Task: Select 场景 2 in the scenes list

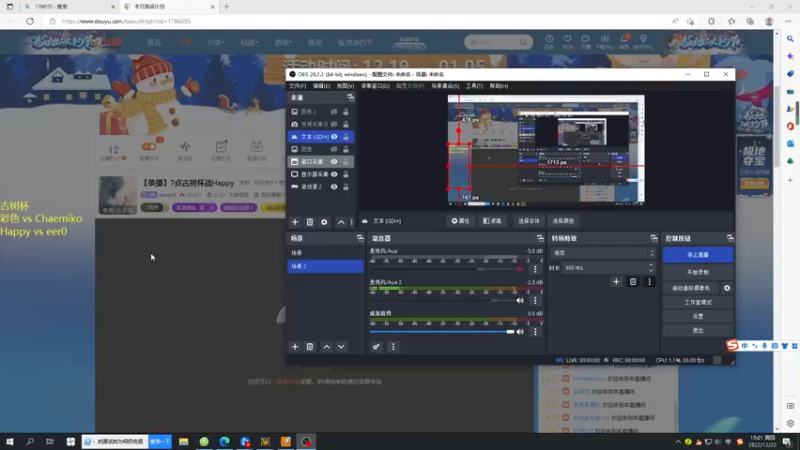Action: tap(326, 266)
